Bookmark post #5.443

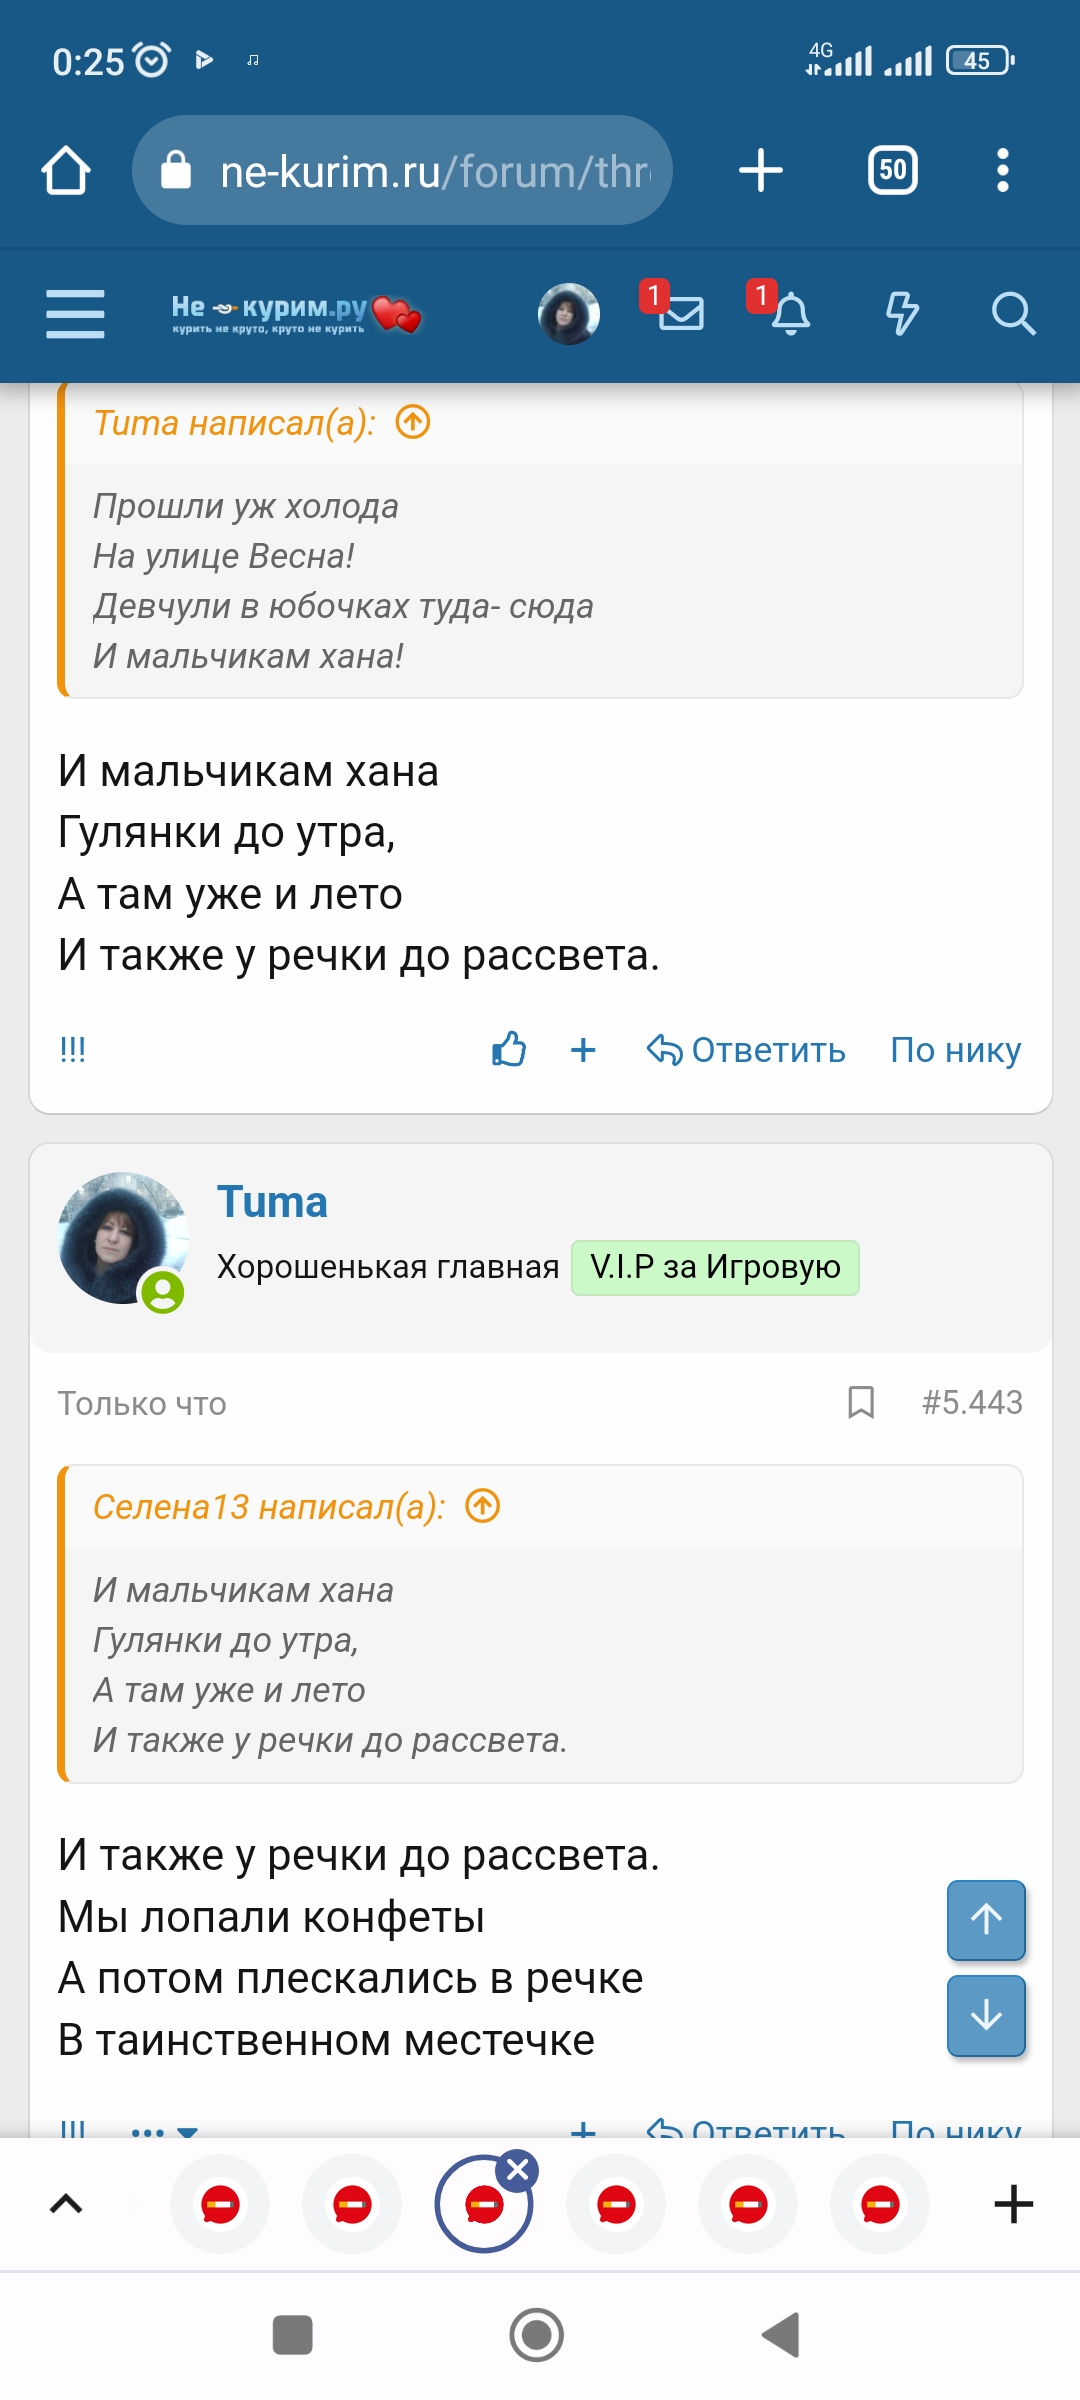[x=861, y=1402]
